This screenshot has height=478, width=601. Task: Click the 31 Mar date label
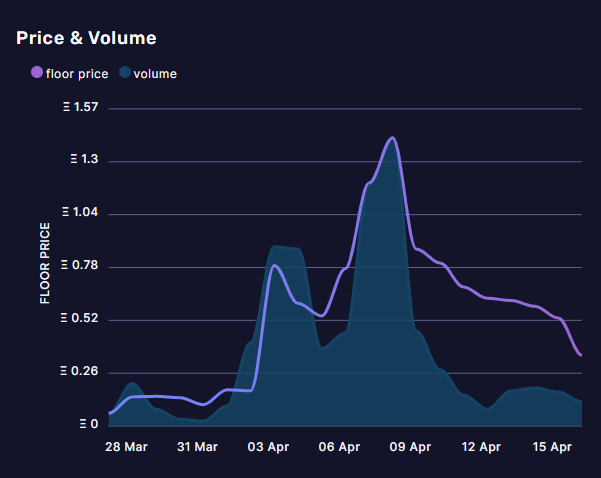198,446
